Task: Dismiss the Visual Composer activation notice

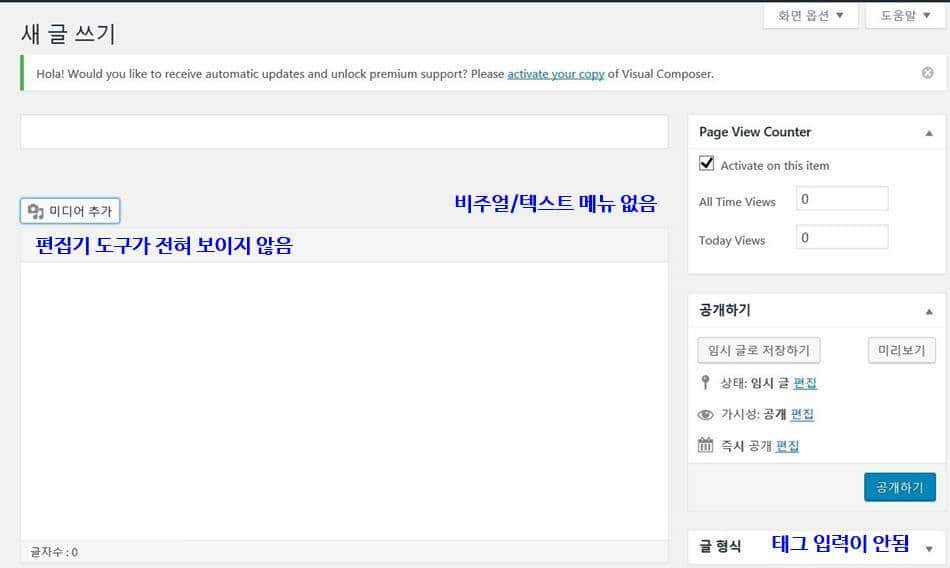Action: [x=927, y=73]
